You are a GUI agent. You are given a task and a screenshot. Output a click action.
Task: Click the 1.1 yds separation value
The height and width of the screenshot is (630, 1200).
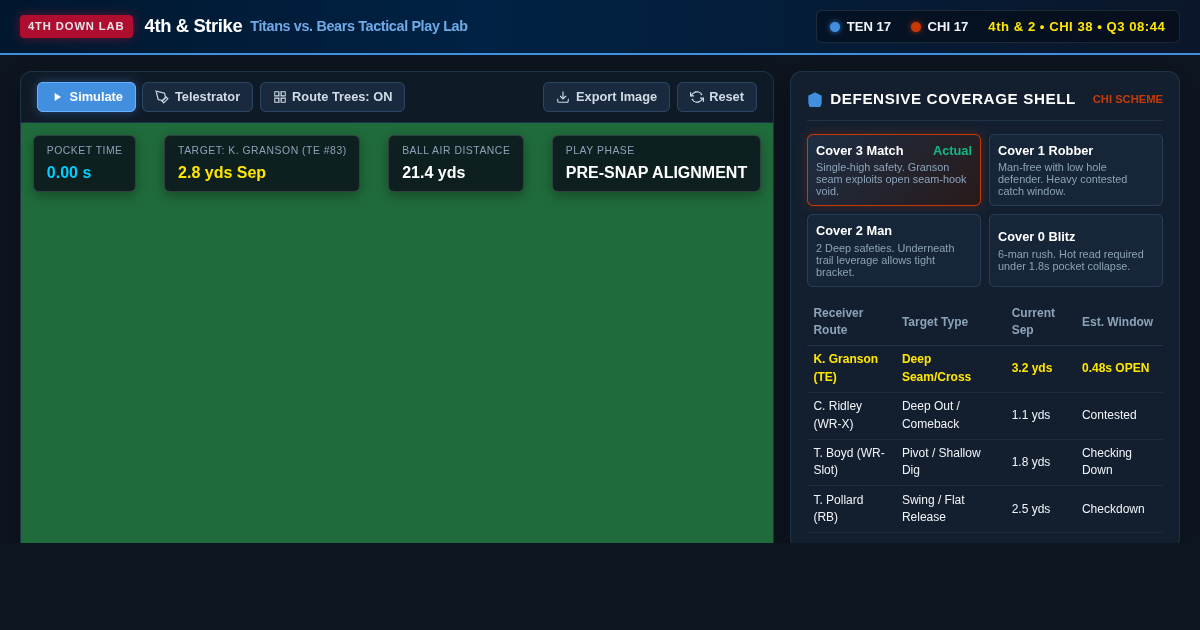pos(1030,415)
